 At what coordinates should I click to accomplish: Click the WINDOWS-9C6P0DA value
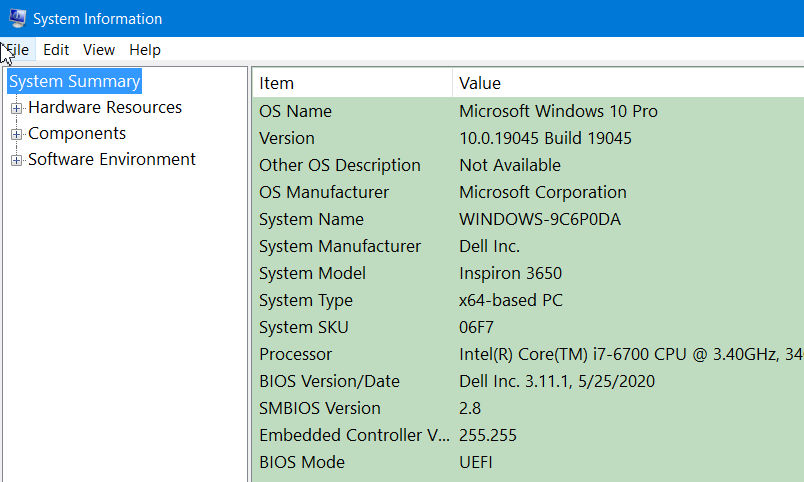[x=540, y=219]
